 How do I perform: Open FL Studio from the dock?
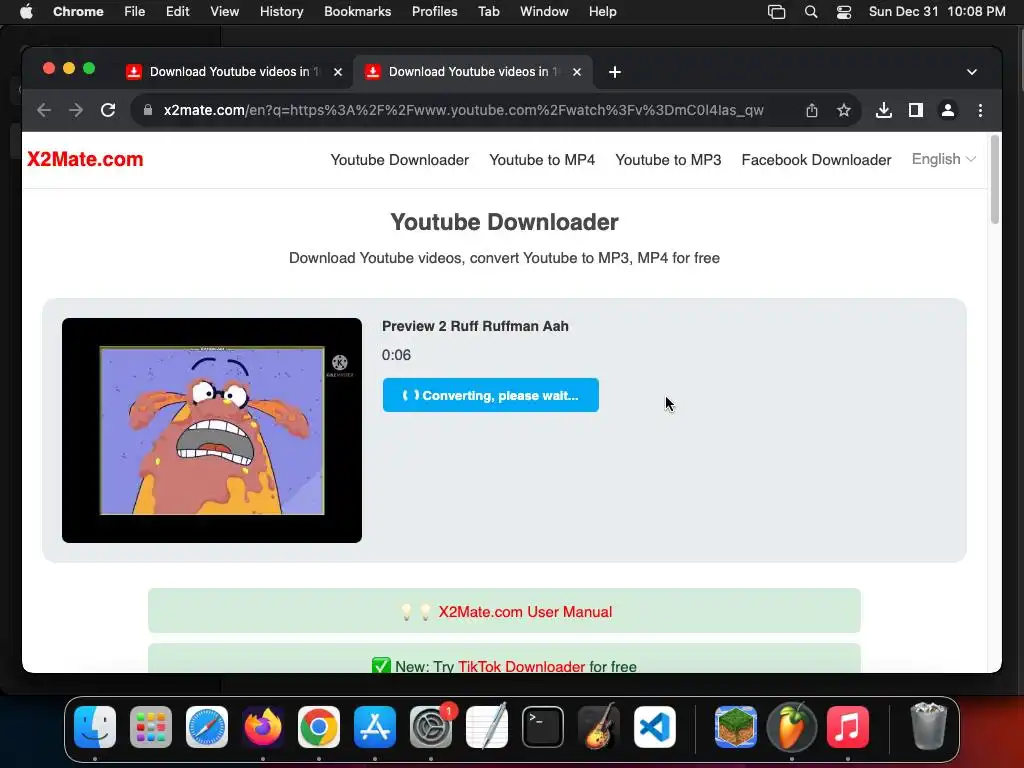point(792,726)
